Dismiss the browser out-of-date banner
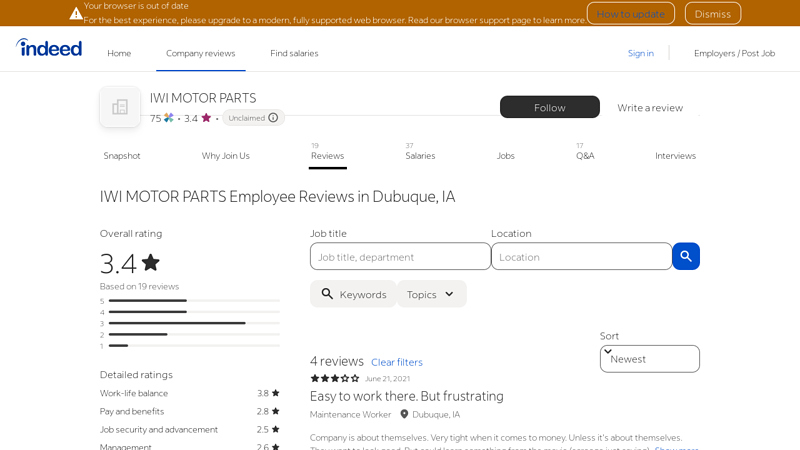The image size is (800, 450). point(713,14)
